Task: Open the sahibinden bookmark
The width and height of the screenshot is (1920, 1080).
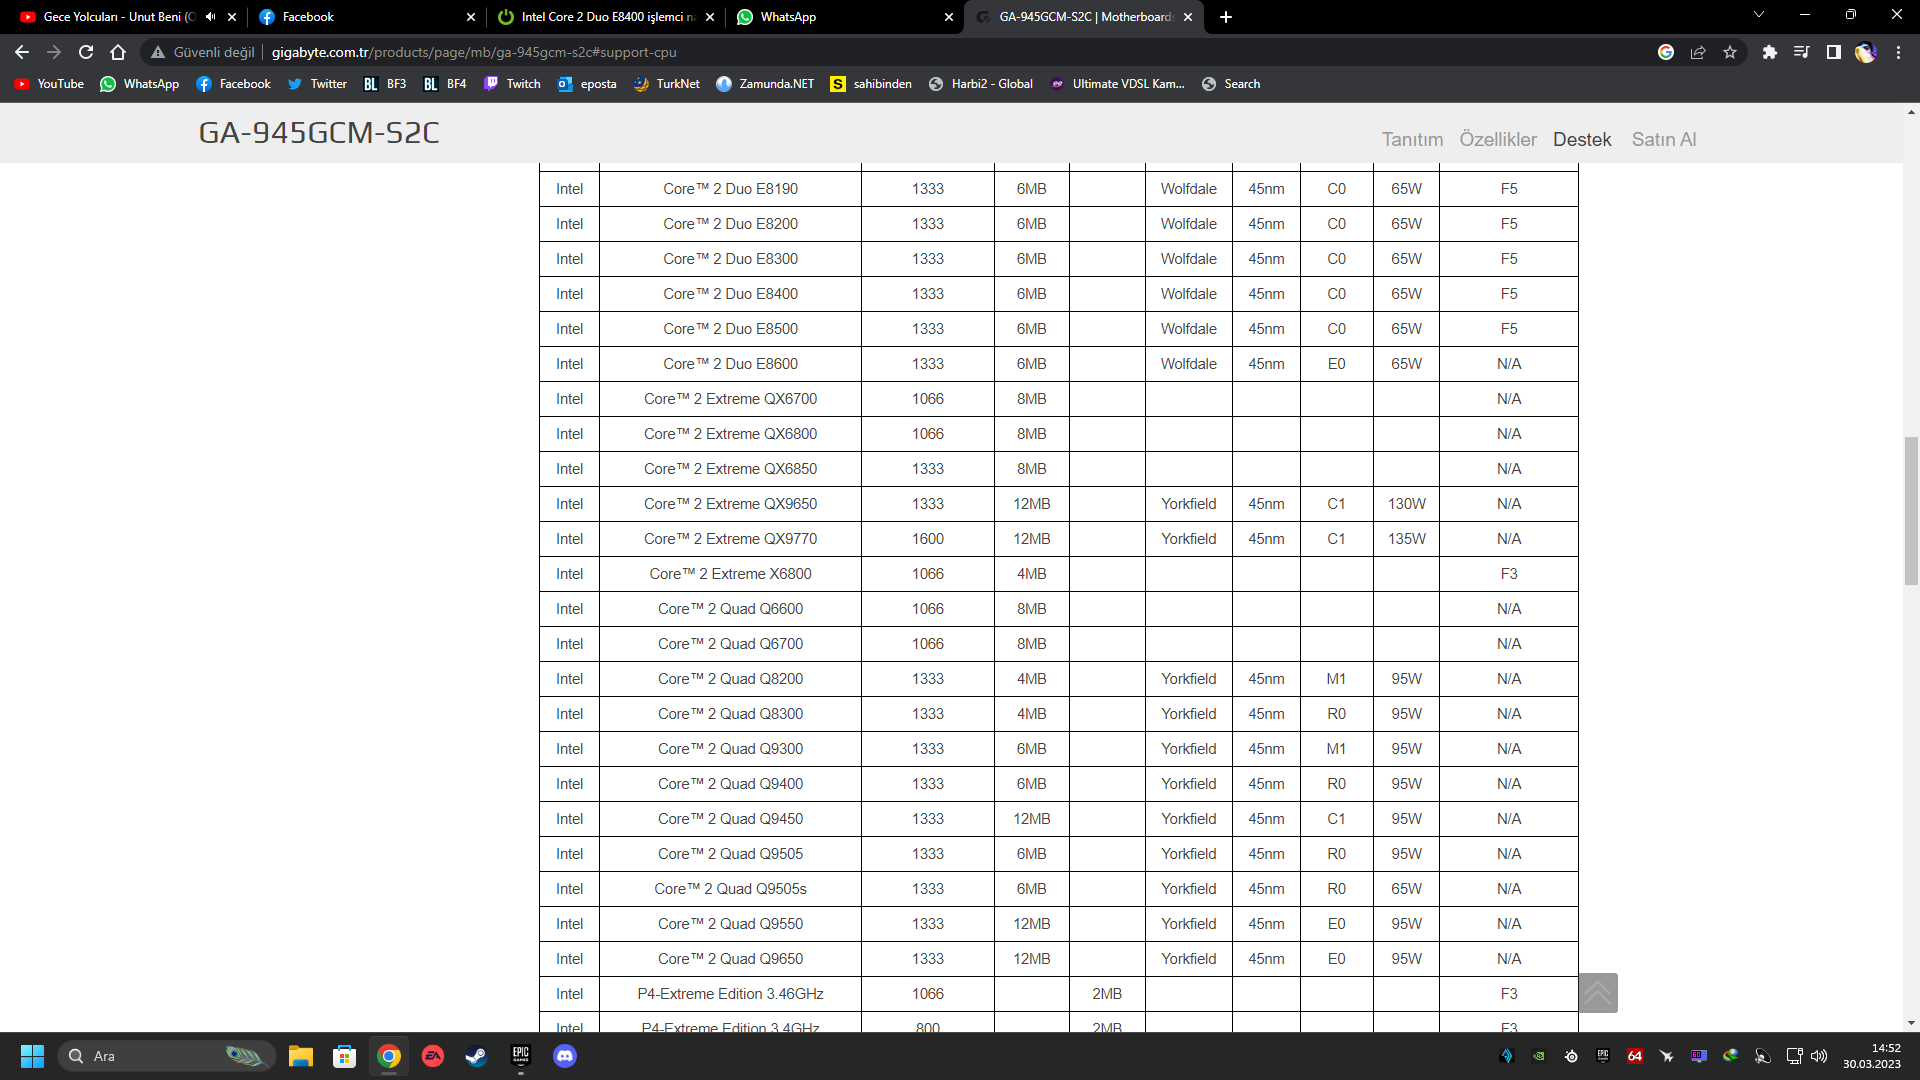Action: (871, 84)
